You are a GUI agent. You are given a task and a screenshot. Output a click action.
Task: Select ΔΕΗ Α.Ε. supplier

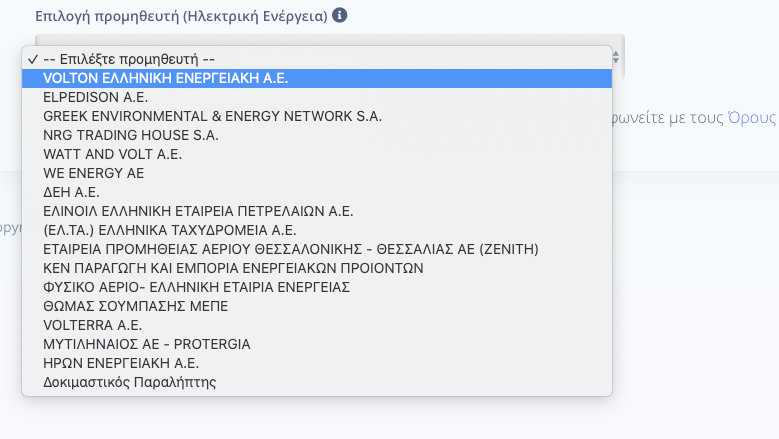[x=317, y=192]
